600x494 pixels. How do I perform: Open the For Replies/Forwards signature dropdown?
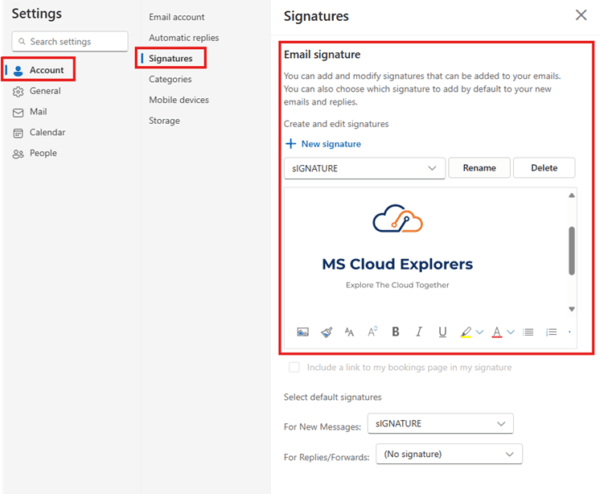tap(449, 454)
